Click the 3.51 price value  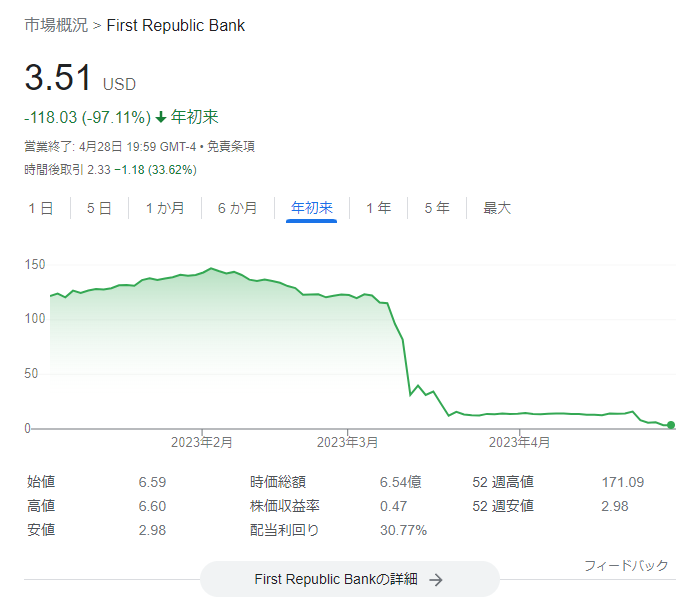[58, 78]
